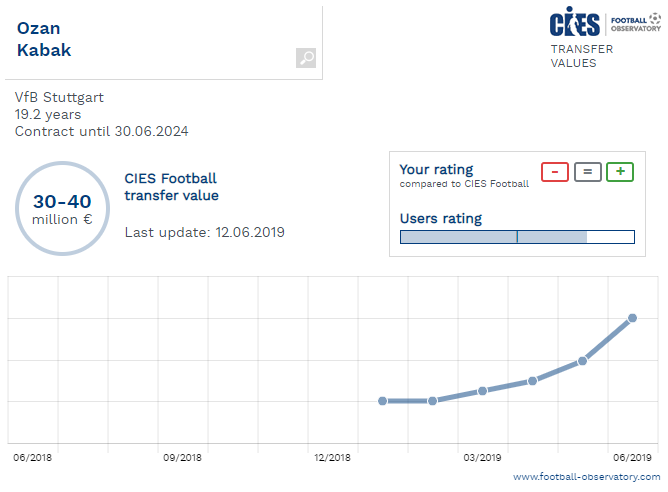Image resolution: width=668 pixels, height=492 pixels.
Task: Click the 09/2018 axis label
Action: (182, 457)
